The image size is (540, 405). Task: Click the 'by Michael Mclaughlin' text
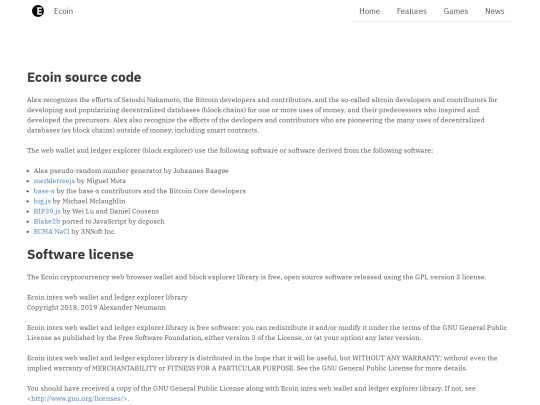point(89,201)
